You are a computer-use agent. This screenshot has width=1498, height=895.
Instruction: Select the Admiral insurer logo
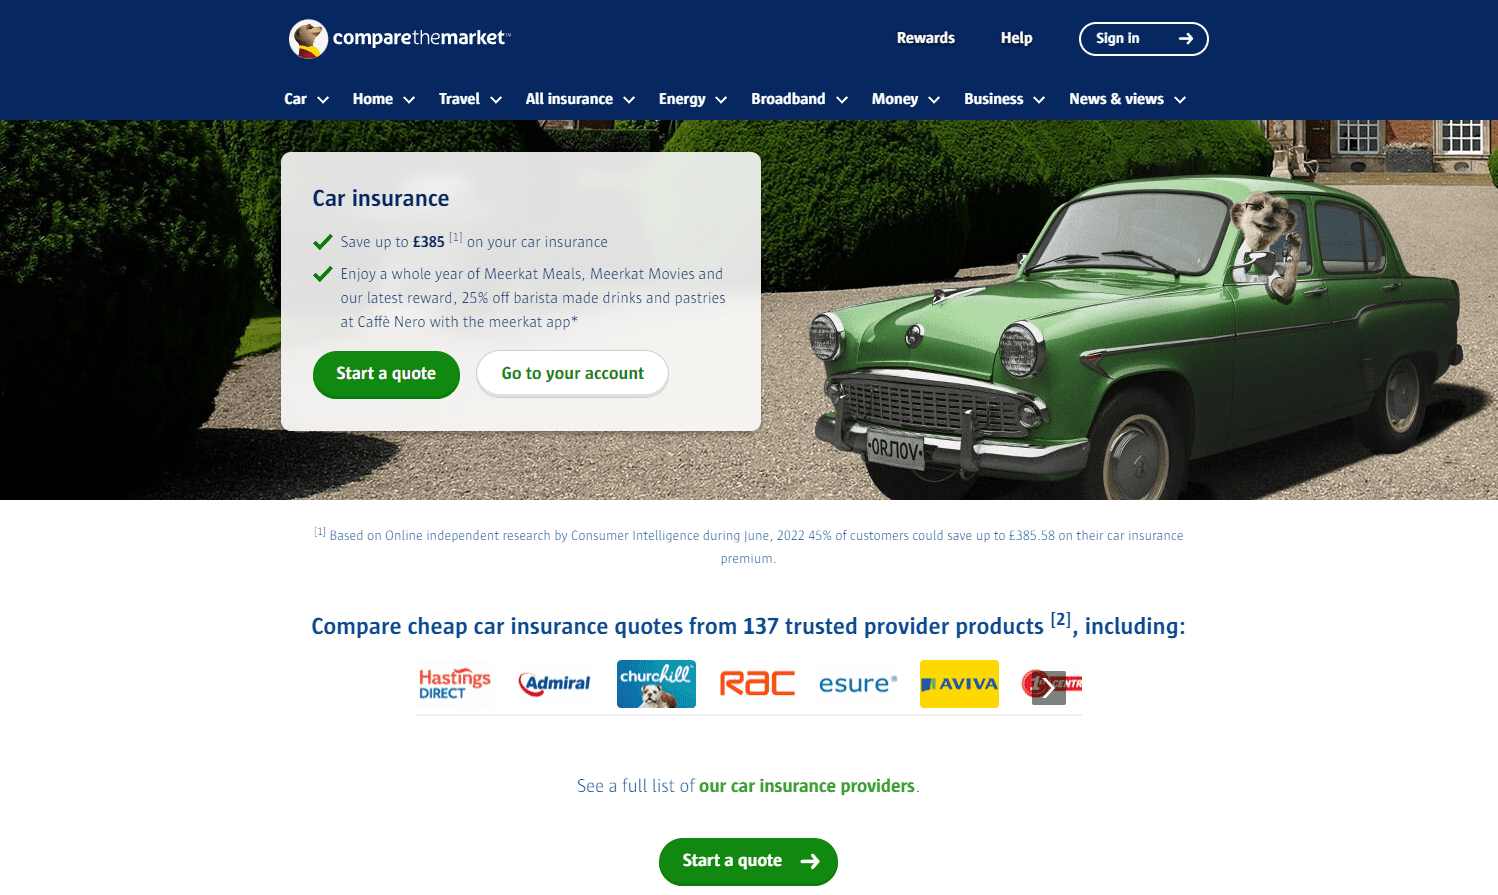click(x=555, y=684)
